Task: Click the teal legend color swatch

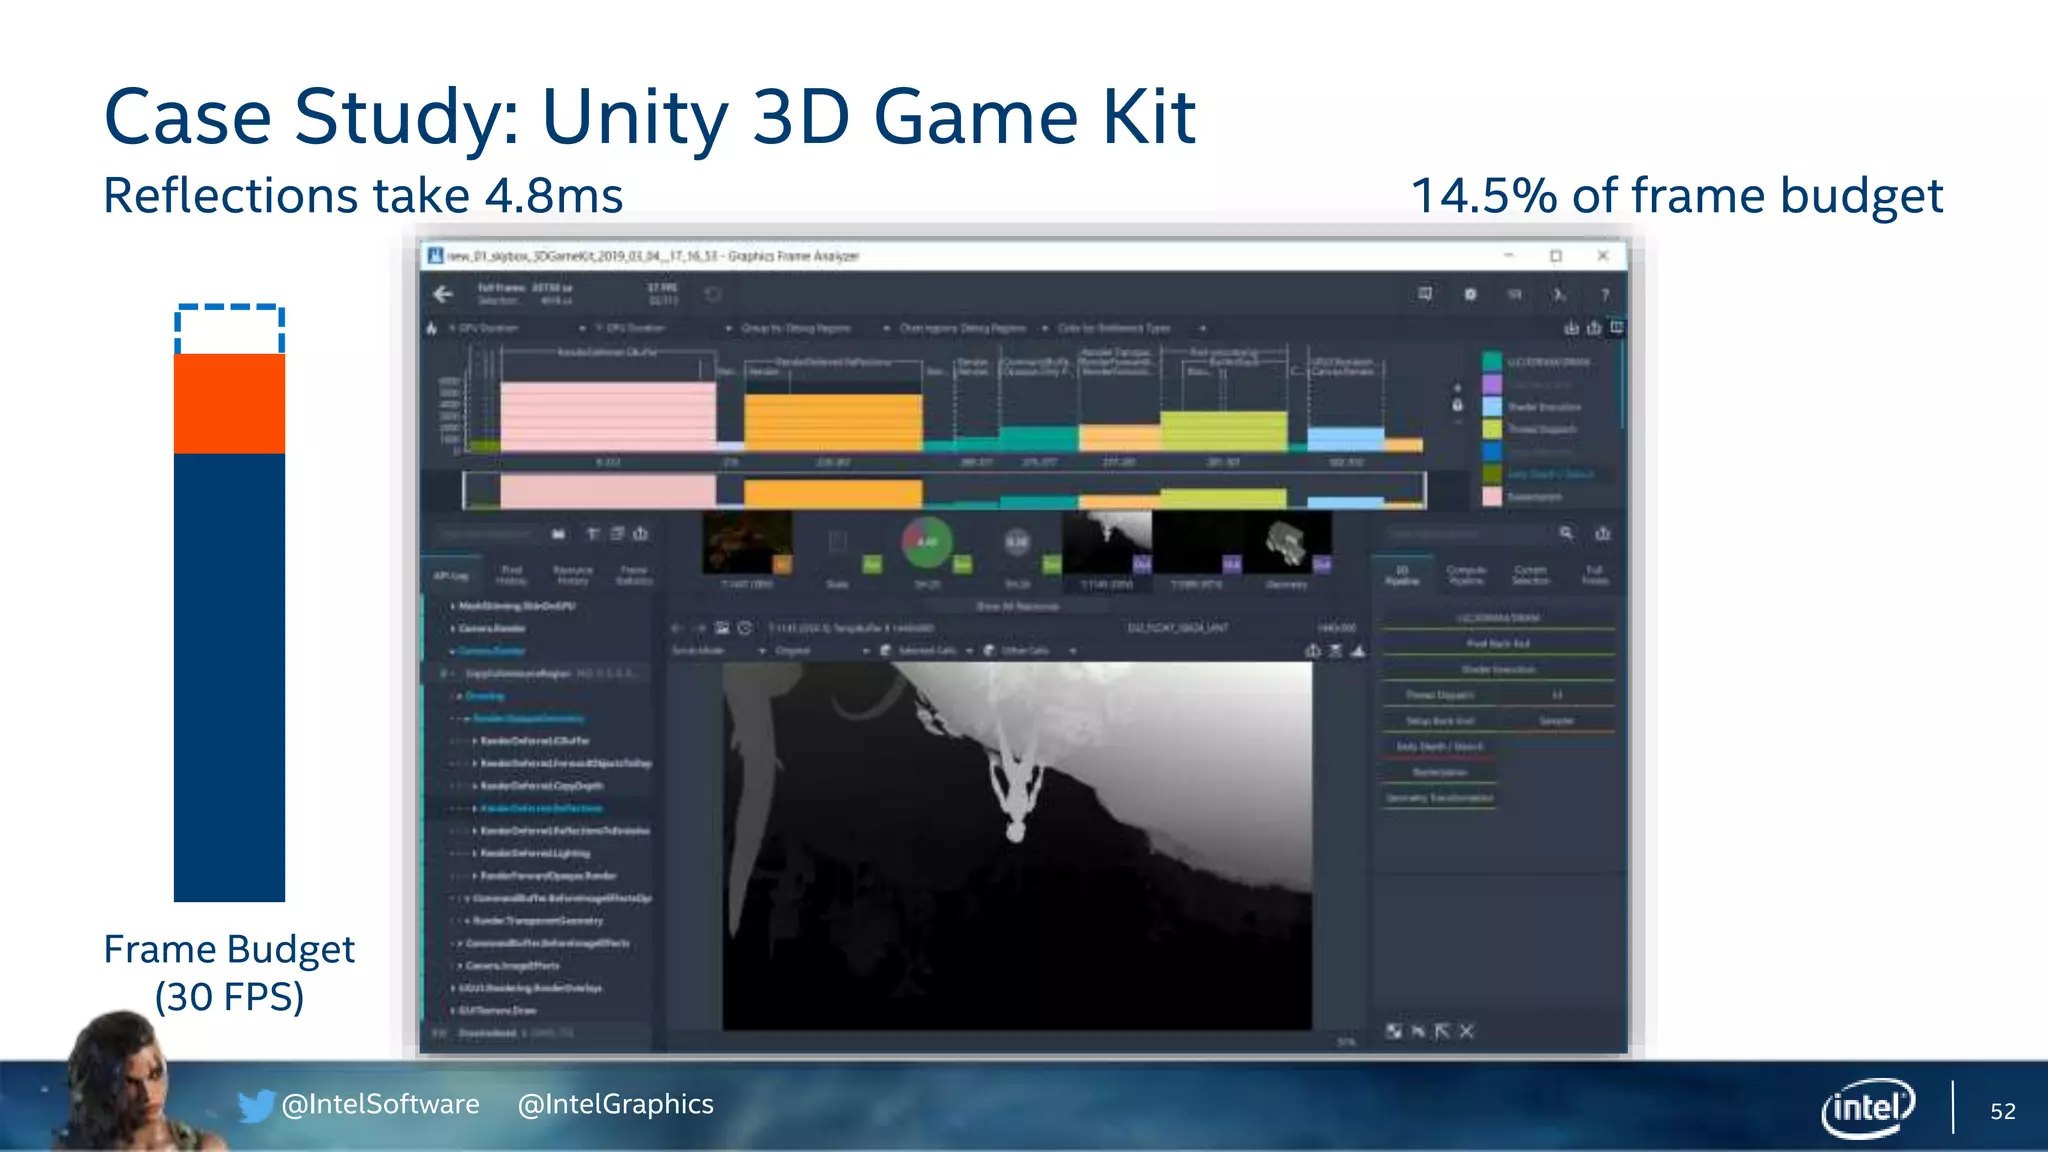Action: point(1492,361)
